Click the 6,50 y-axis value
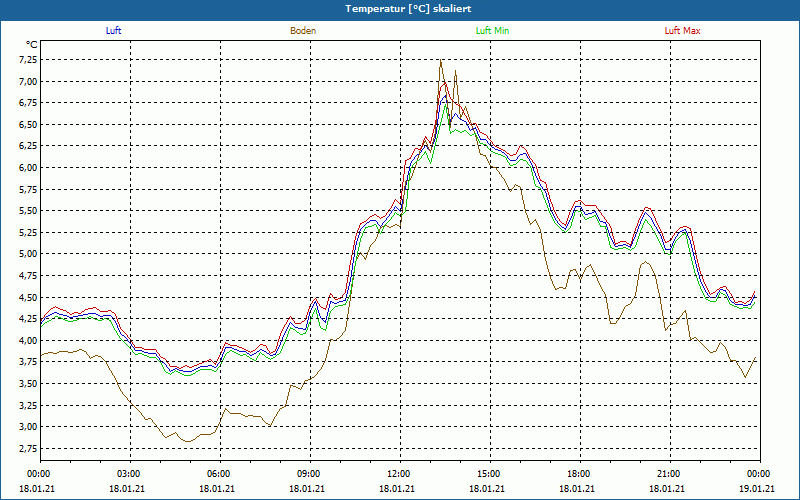The image size is (800, 500). coord(28,124)
